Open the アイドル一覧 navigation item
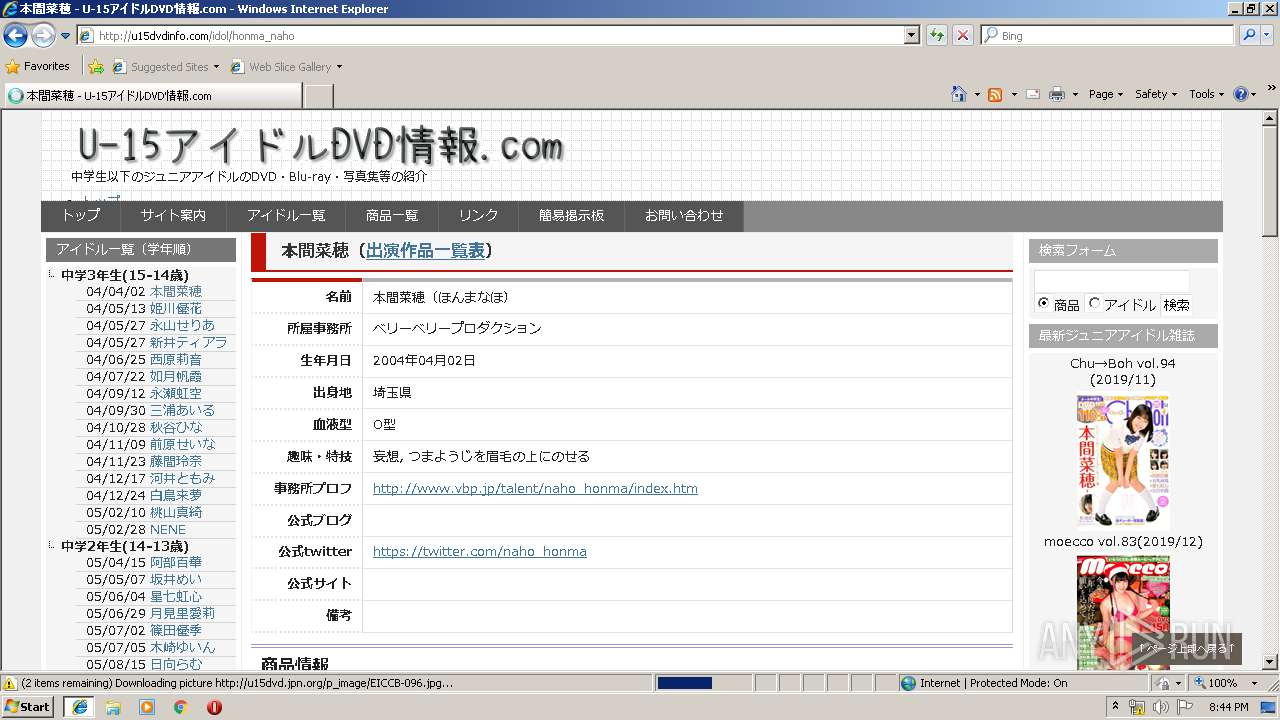Image resolution: width=1280 pixels, height=720 pixels. tap(286, 216)
